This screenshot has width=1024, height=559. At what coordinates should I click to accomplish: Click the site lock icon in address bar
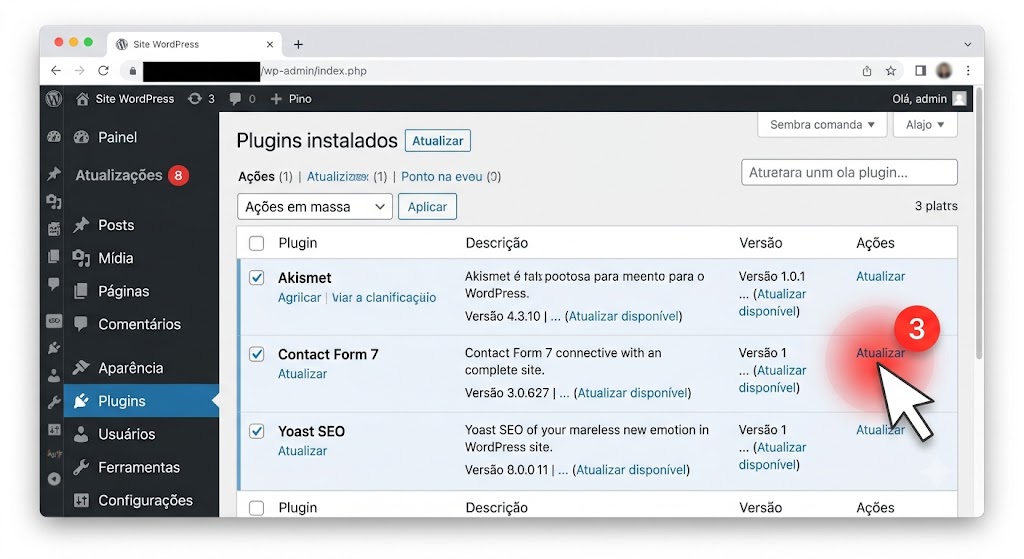tap(133, 71)
